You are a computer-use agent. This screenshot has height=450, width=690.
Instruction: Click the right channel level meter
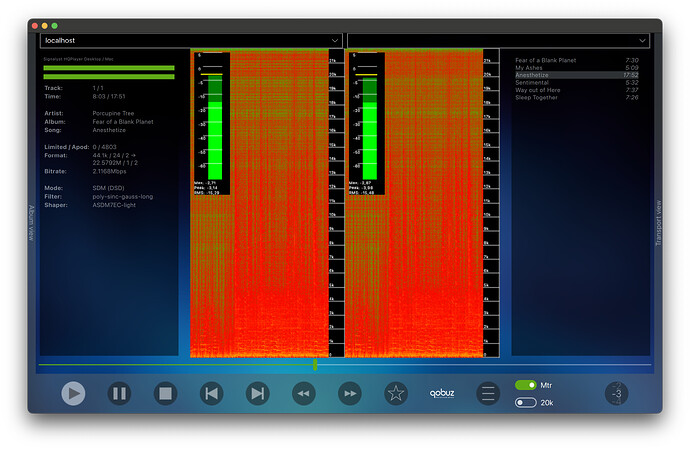click(x=367, y=124)
